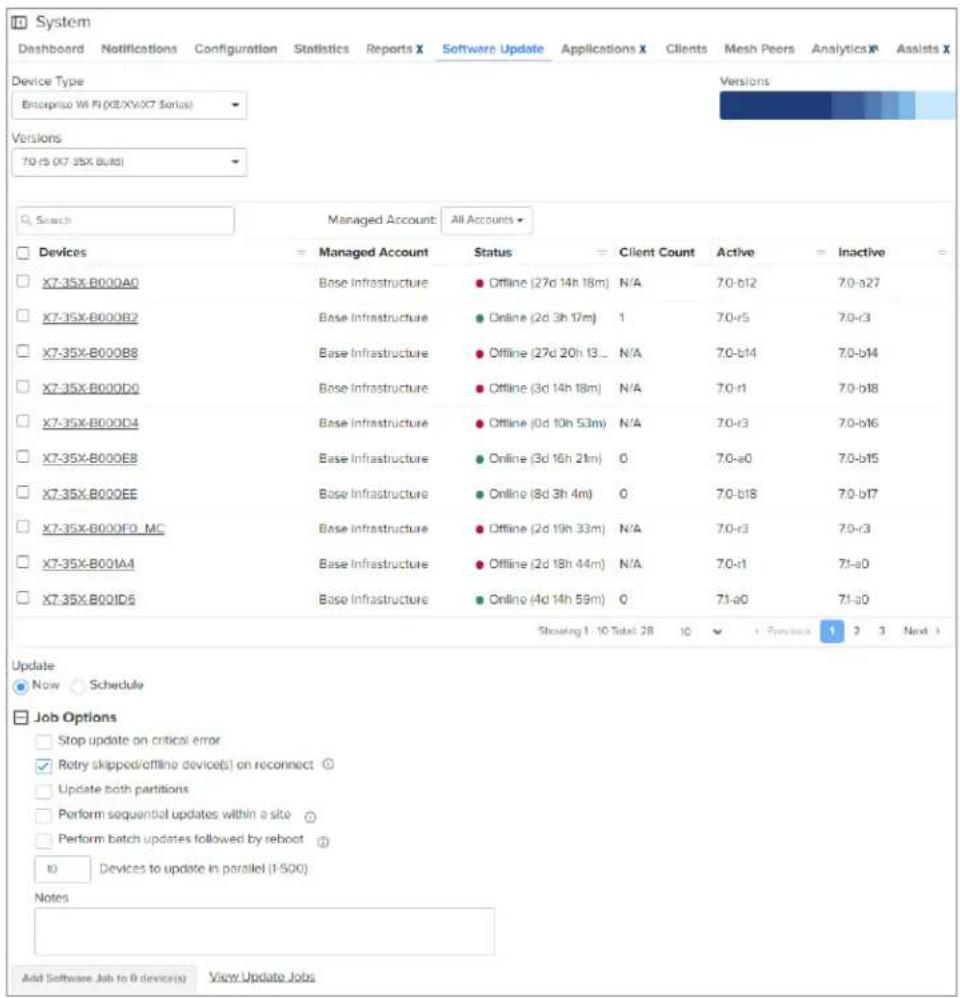Viewport: 960px width, 998px height.
Task: Go to page 2 of devices
Action: [x=857, y=631]
